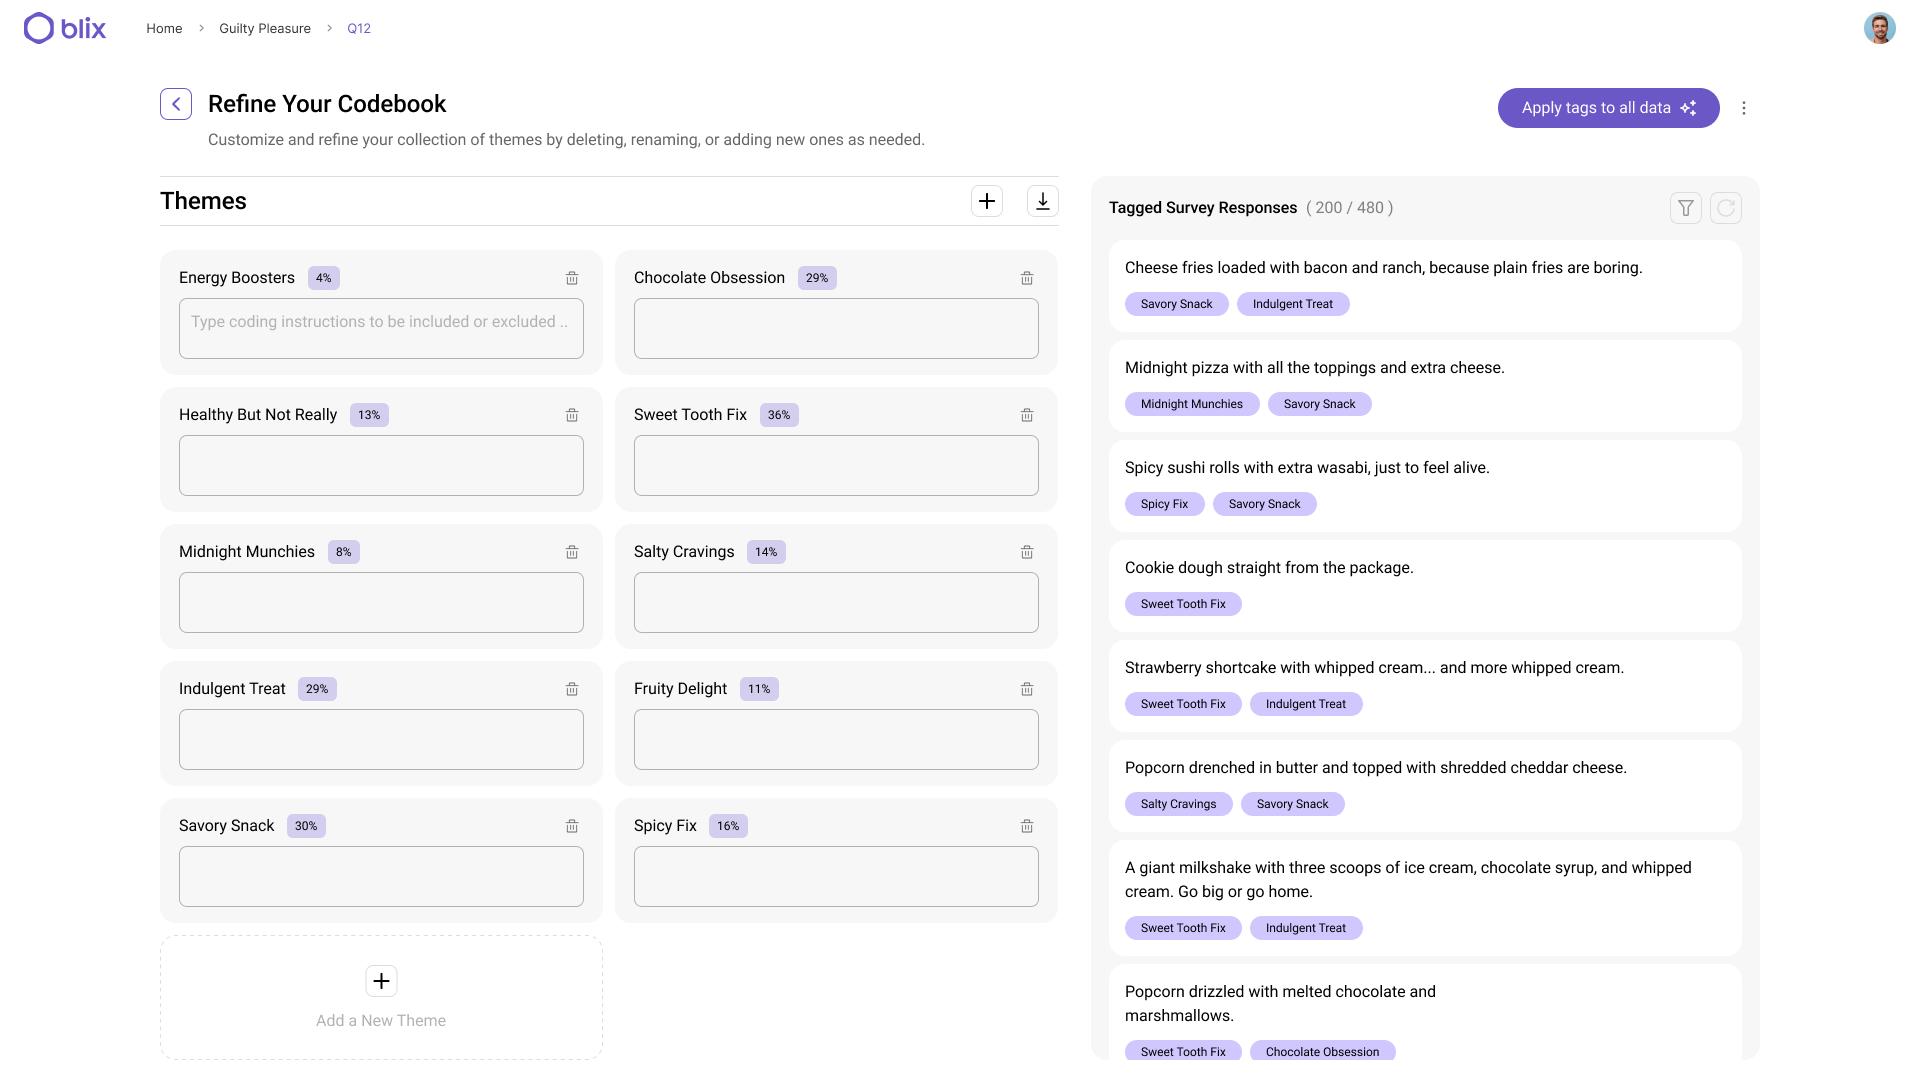1920x1080 pixels.
Task: Focus Energy Boosters coding instructions field
Action: point(381,328)
